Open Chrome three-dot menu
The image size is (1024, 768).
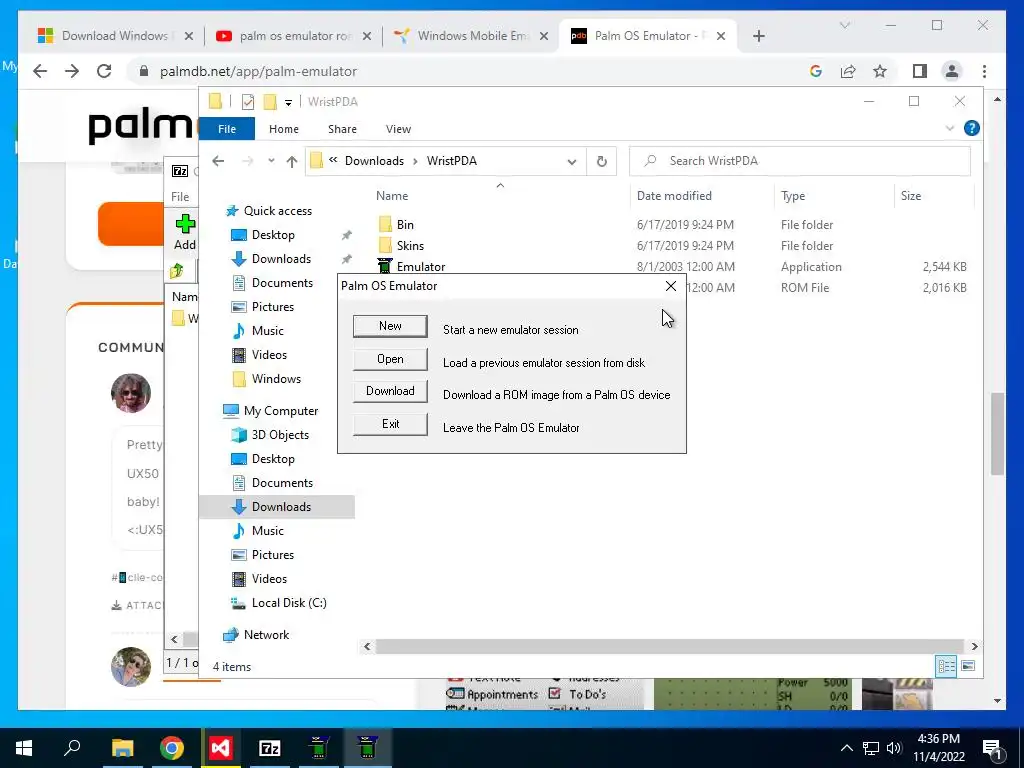[984, 71]
